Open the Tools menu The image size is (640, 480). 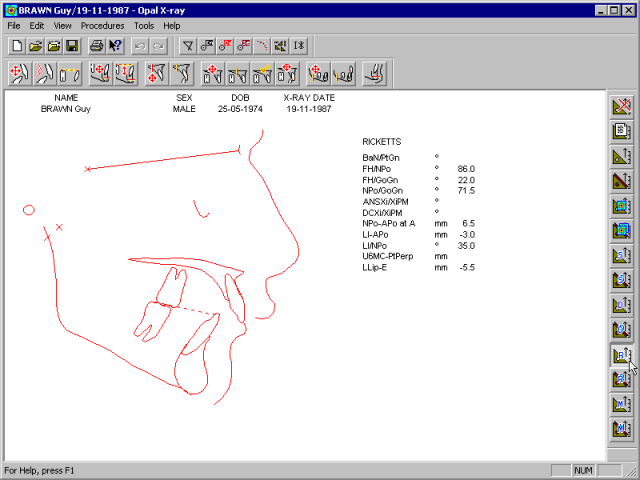point(144,26)
